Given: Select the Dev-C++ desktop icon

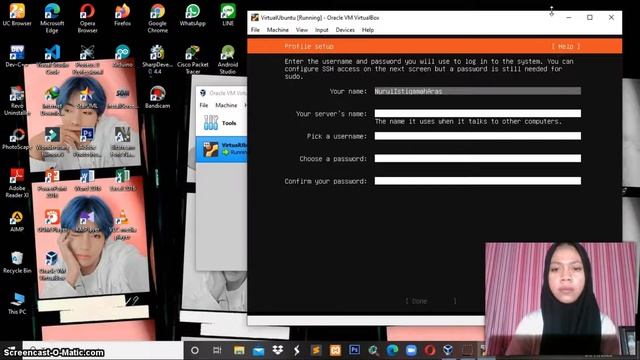Looking at the screenshot, I should pyautogui.click(x=17, y=56).
